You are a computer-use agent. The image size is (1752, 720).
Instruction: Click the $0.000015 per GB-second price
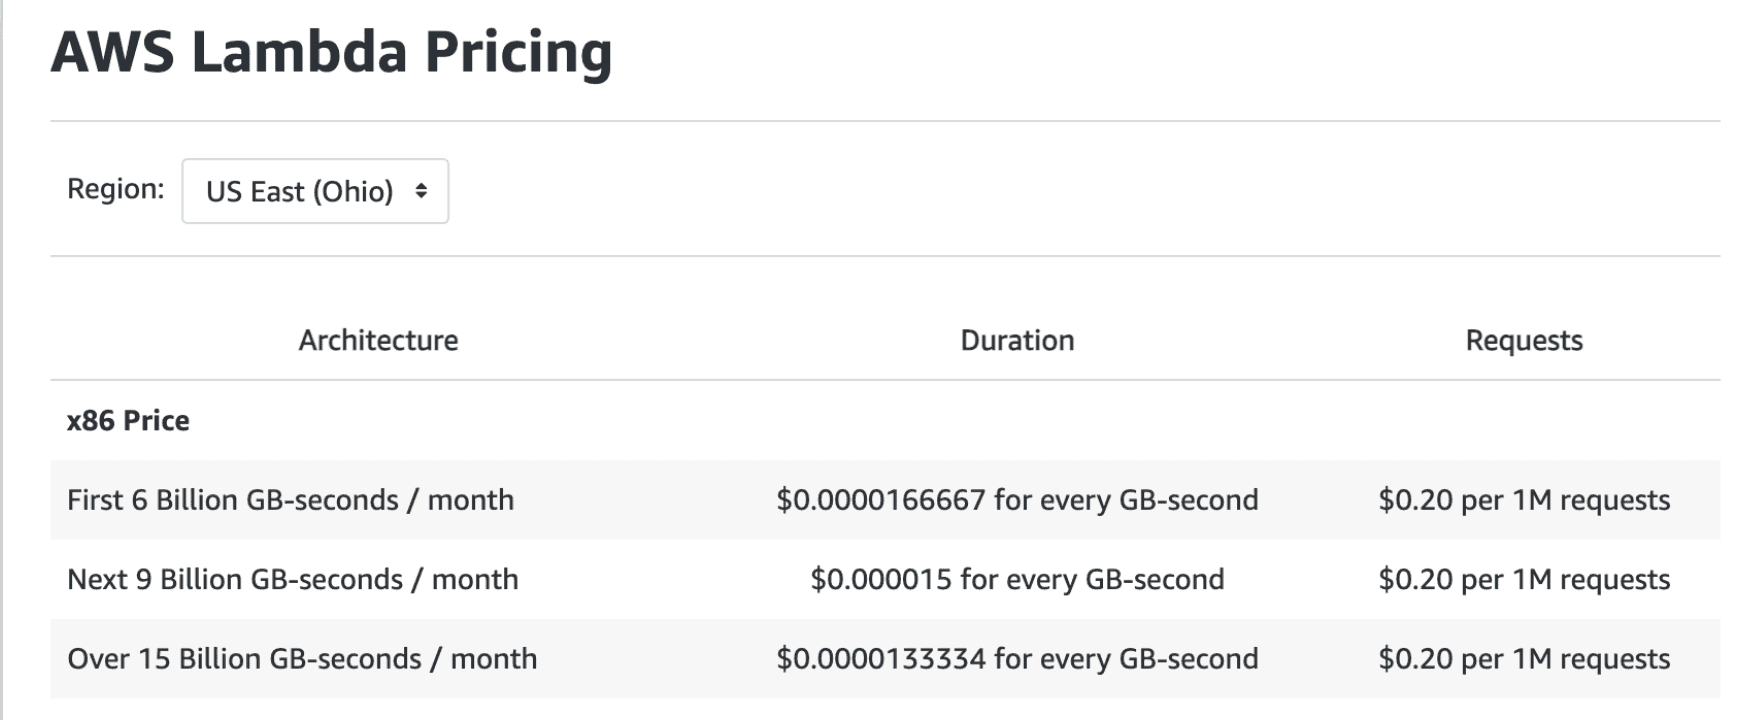pyautogui.click(x=1017, y=579)
